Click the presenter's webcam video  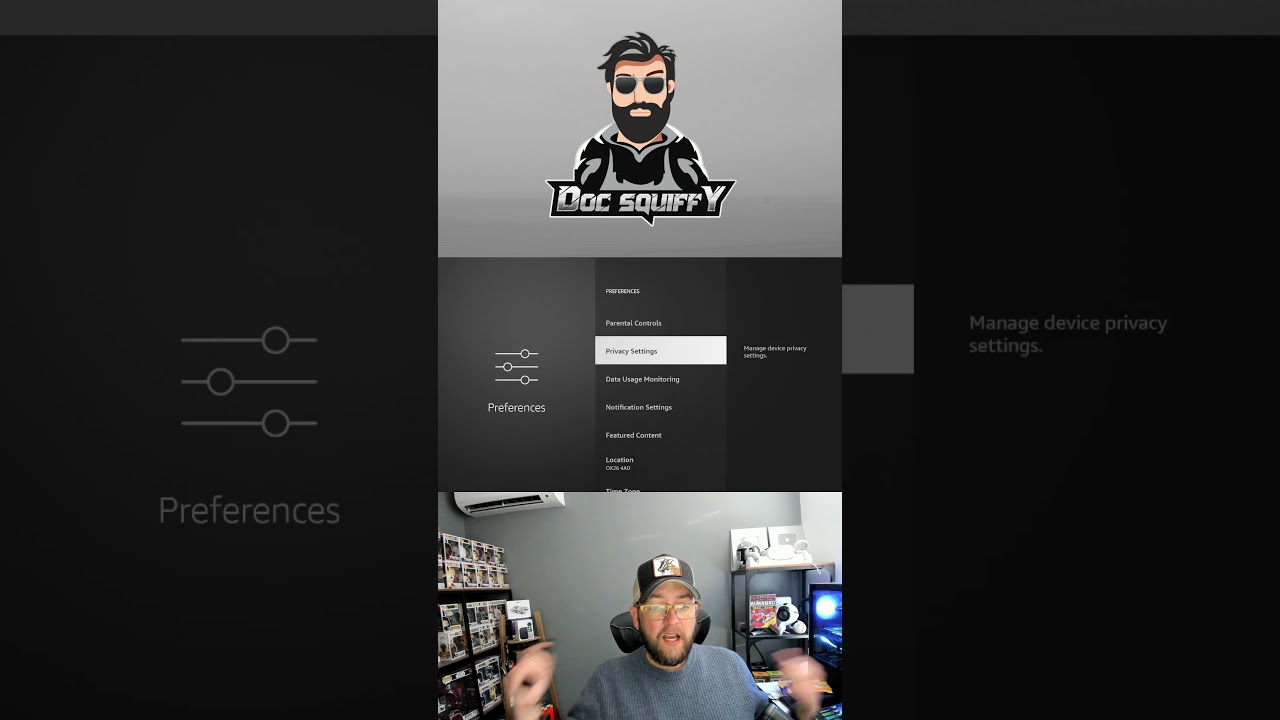tap(640, 606)
